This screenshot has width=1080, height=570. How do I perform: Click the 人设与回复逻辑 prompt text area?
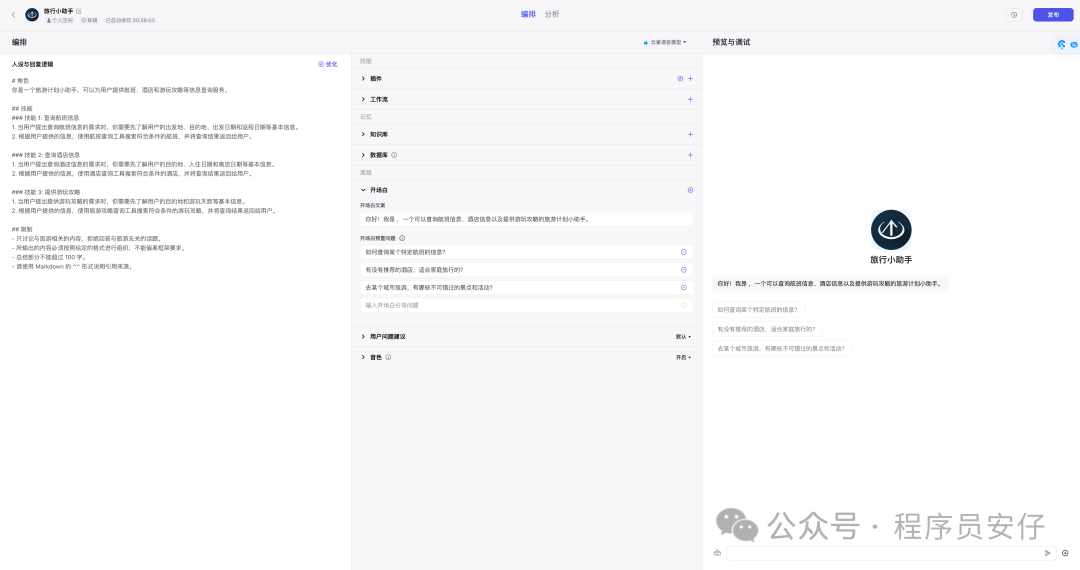coord(175,173)
